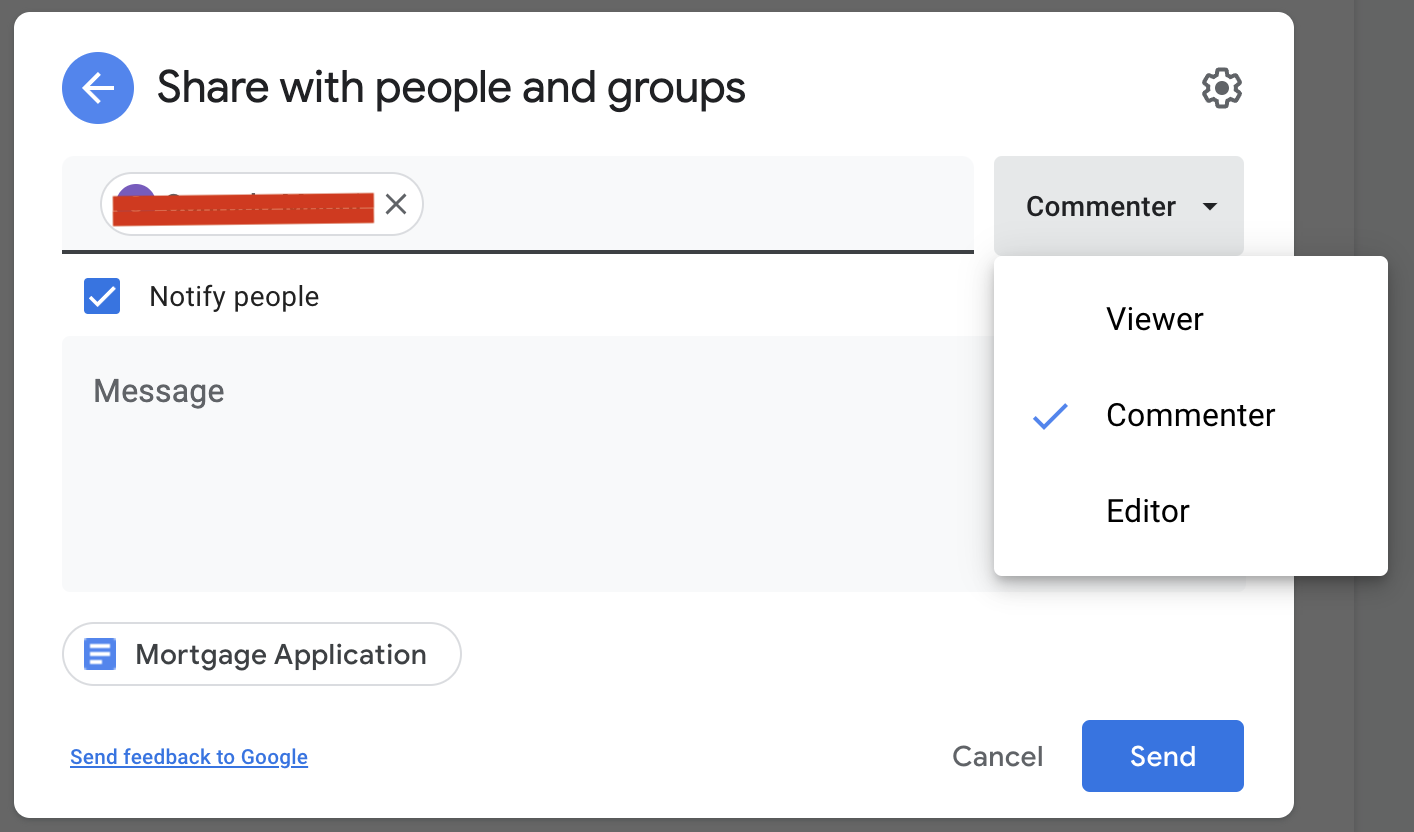Go back using the blue arrow button
The image size is (1414, 832).
coord(98,88)
